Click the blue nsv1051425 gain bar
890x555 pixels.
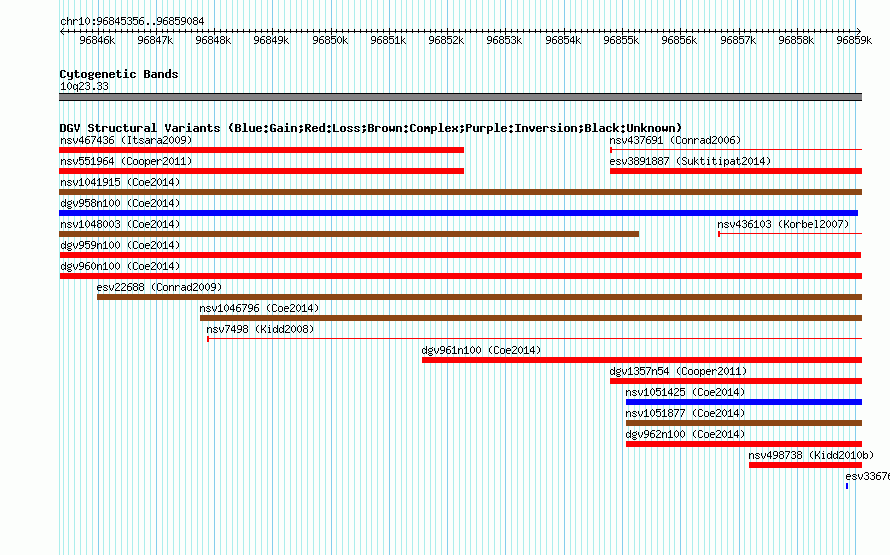(x=744, y=402)
